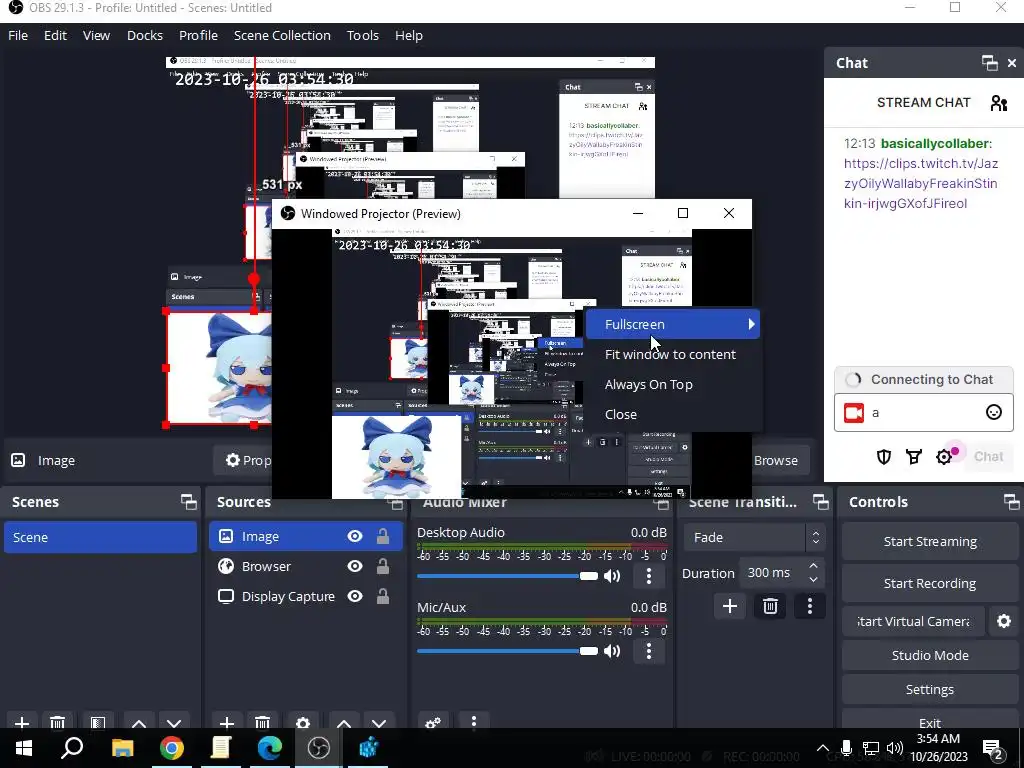Move selected source up
This screenshot has height=768, width=1024.
(344, 722)
